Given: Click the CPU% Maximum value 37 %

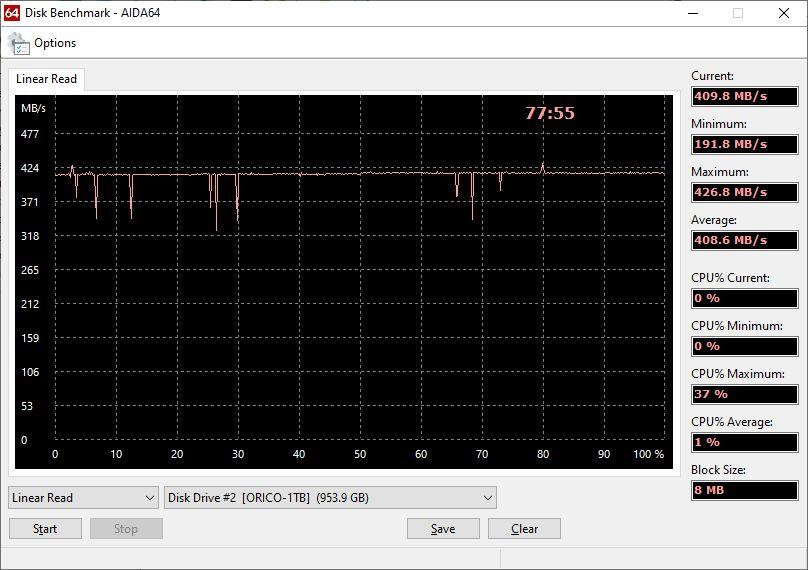Looking at the screenshot, I should [745, 394].
